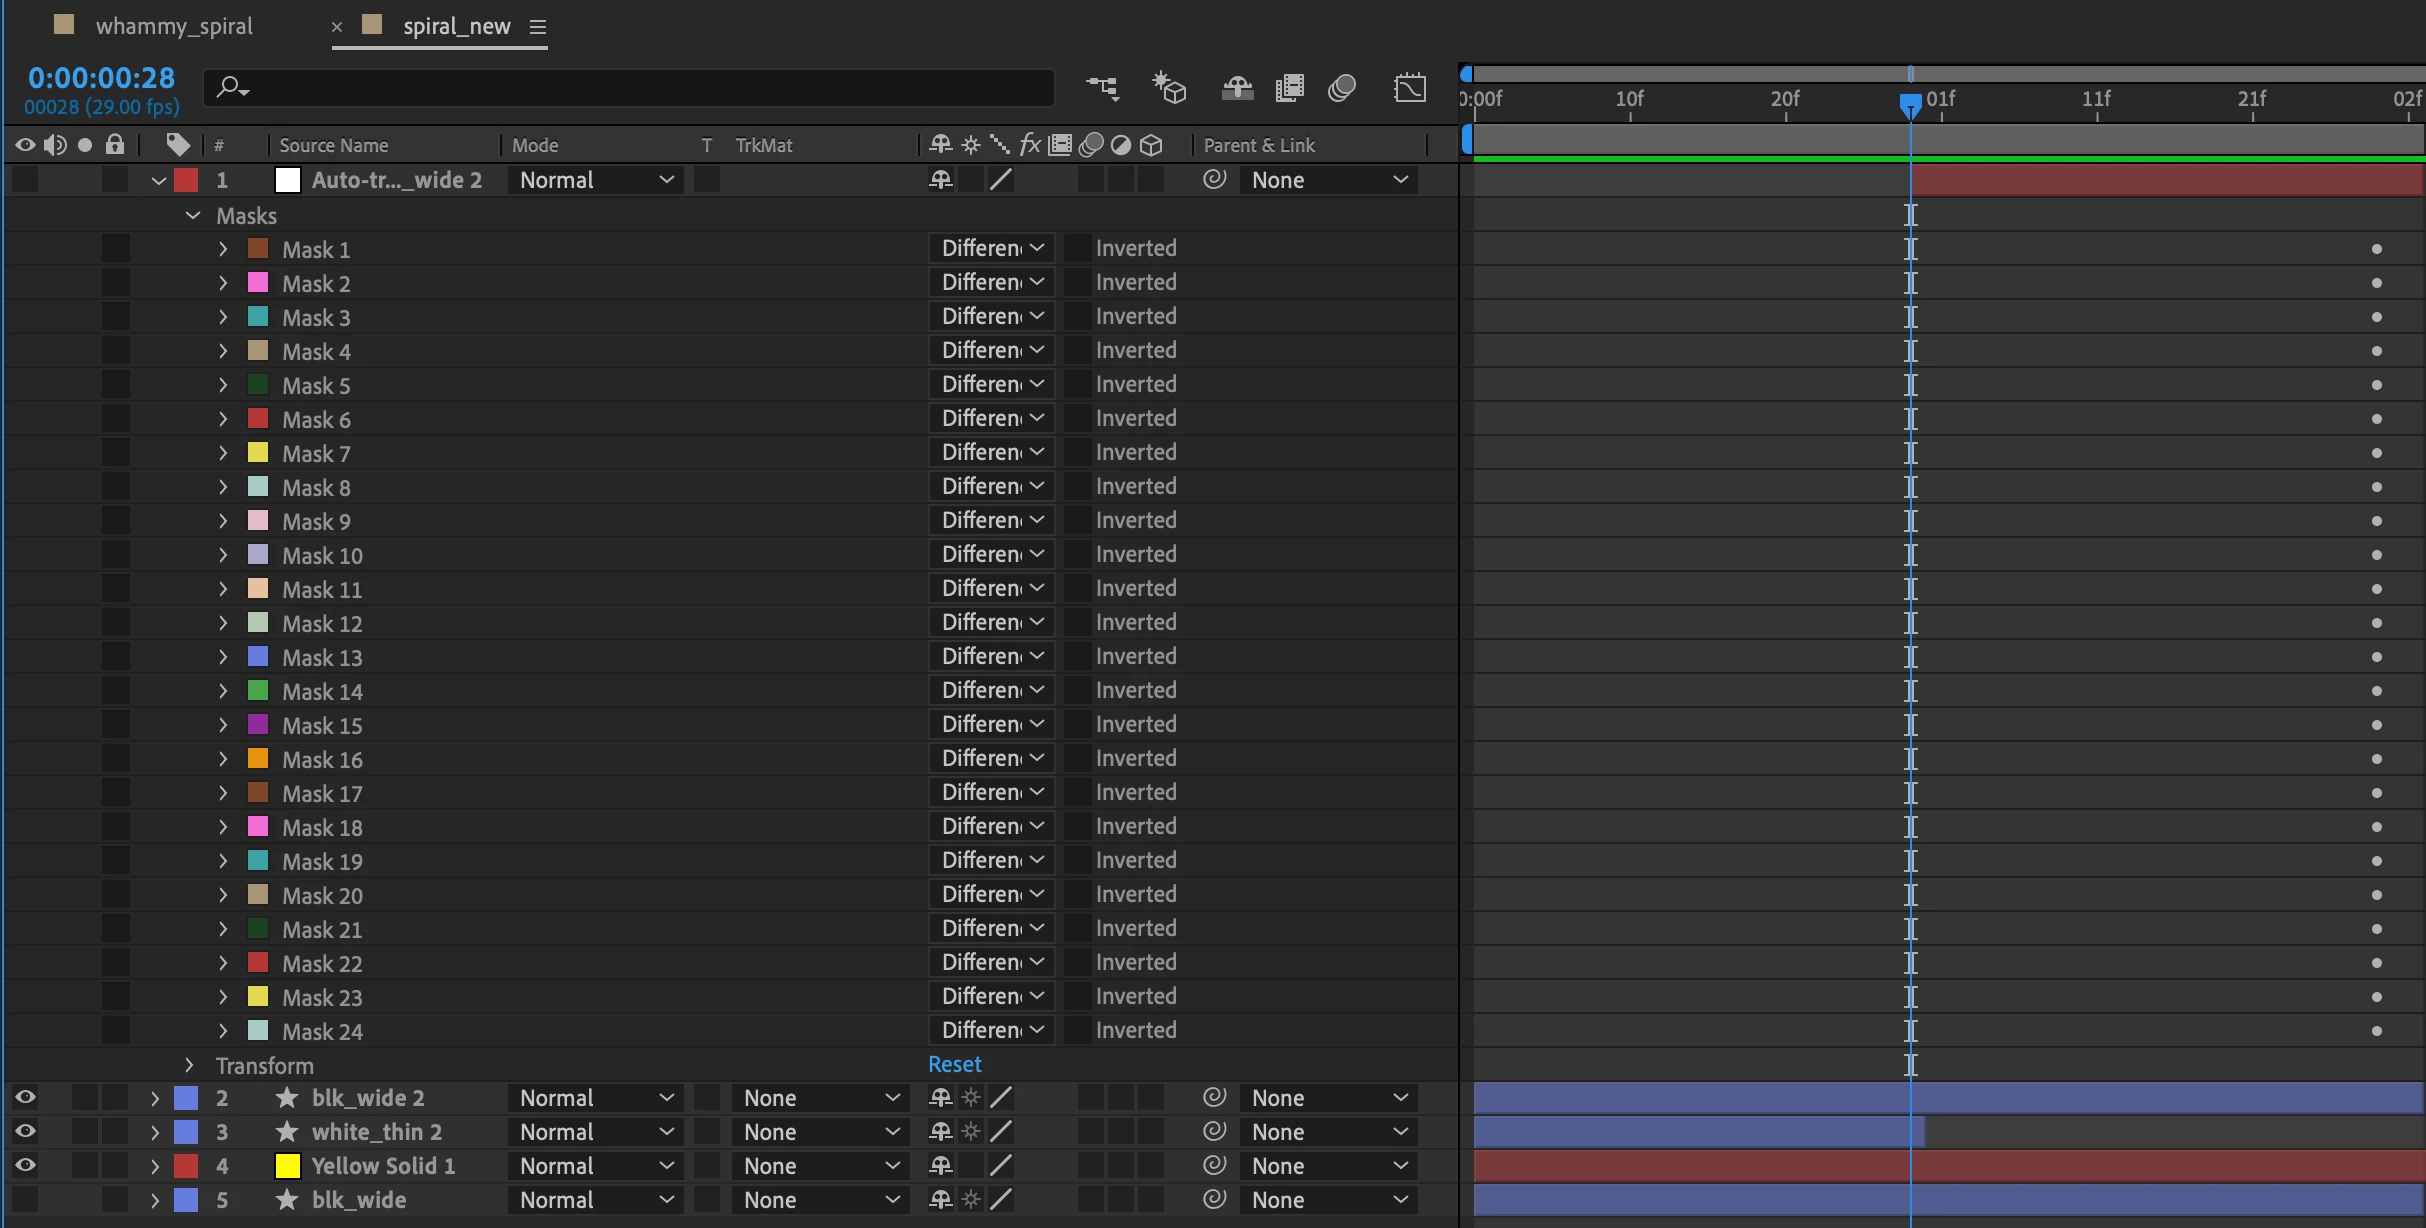Viewport: 2426px width, 1228px height.
Task: Toggle visibility of white_thin 2 layer
Action: (25, 1131)
